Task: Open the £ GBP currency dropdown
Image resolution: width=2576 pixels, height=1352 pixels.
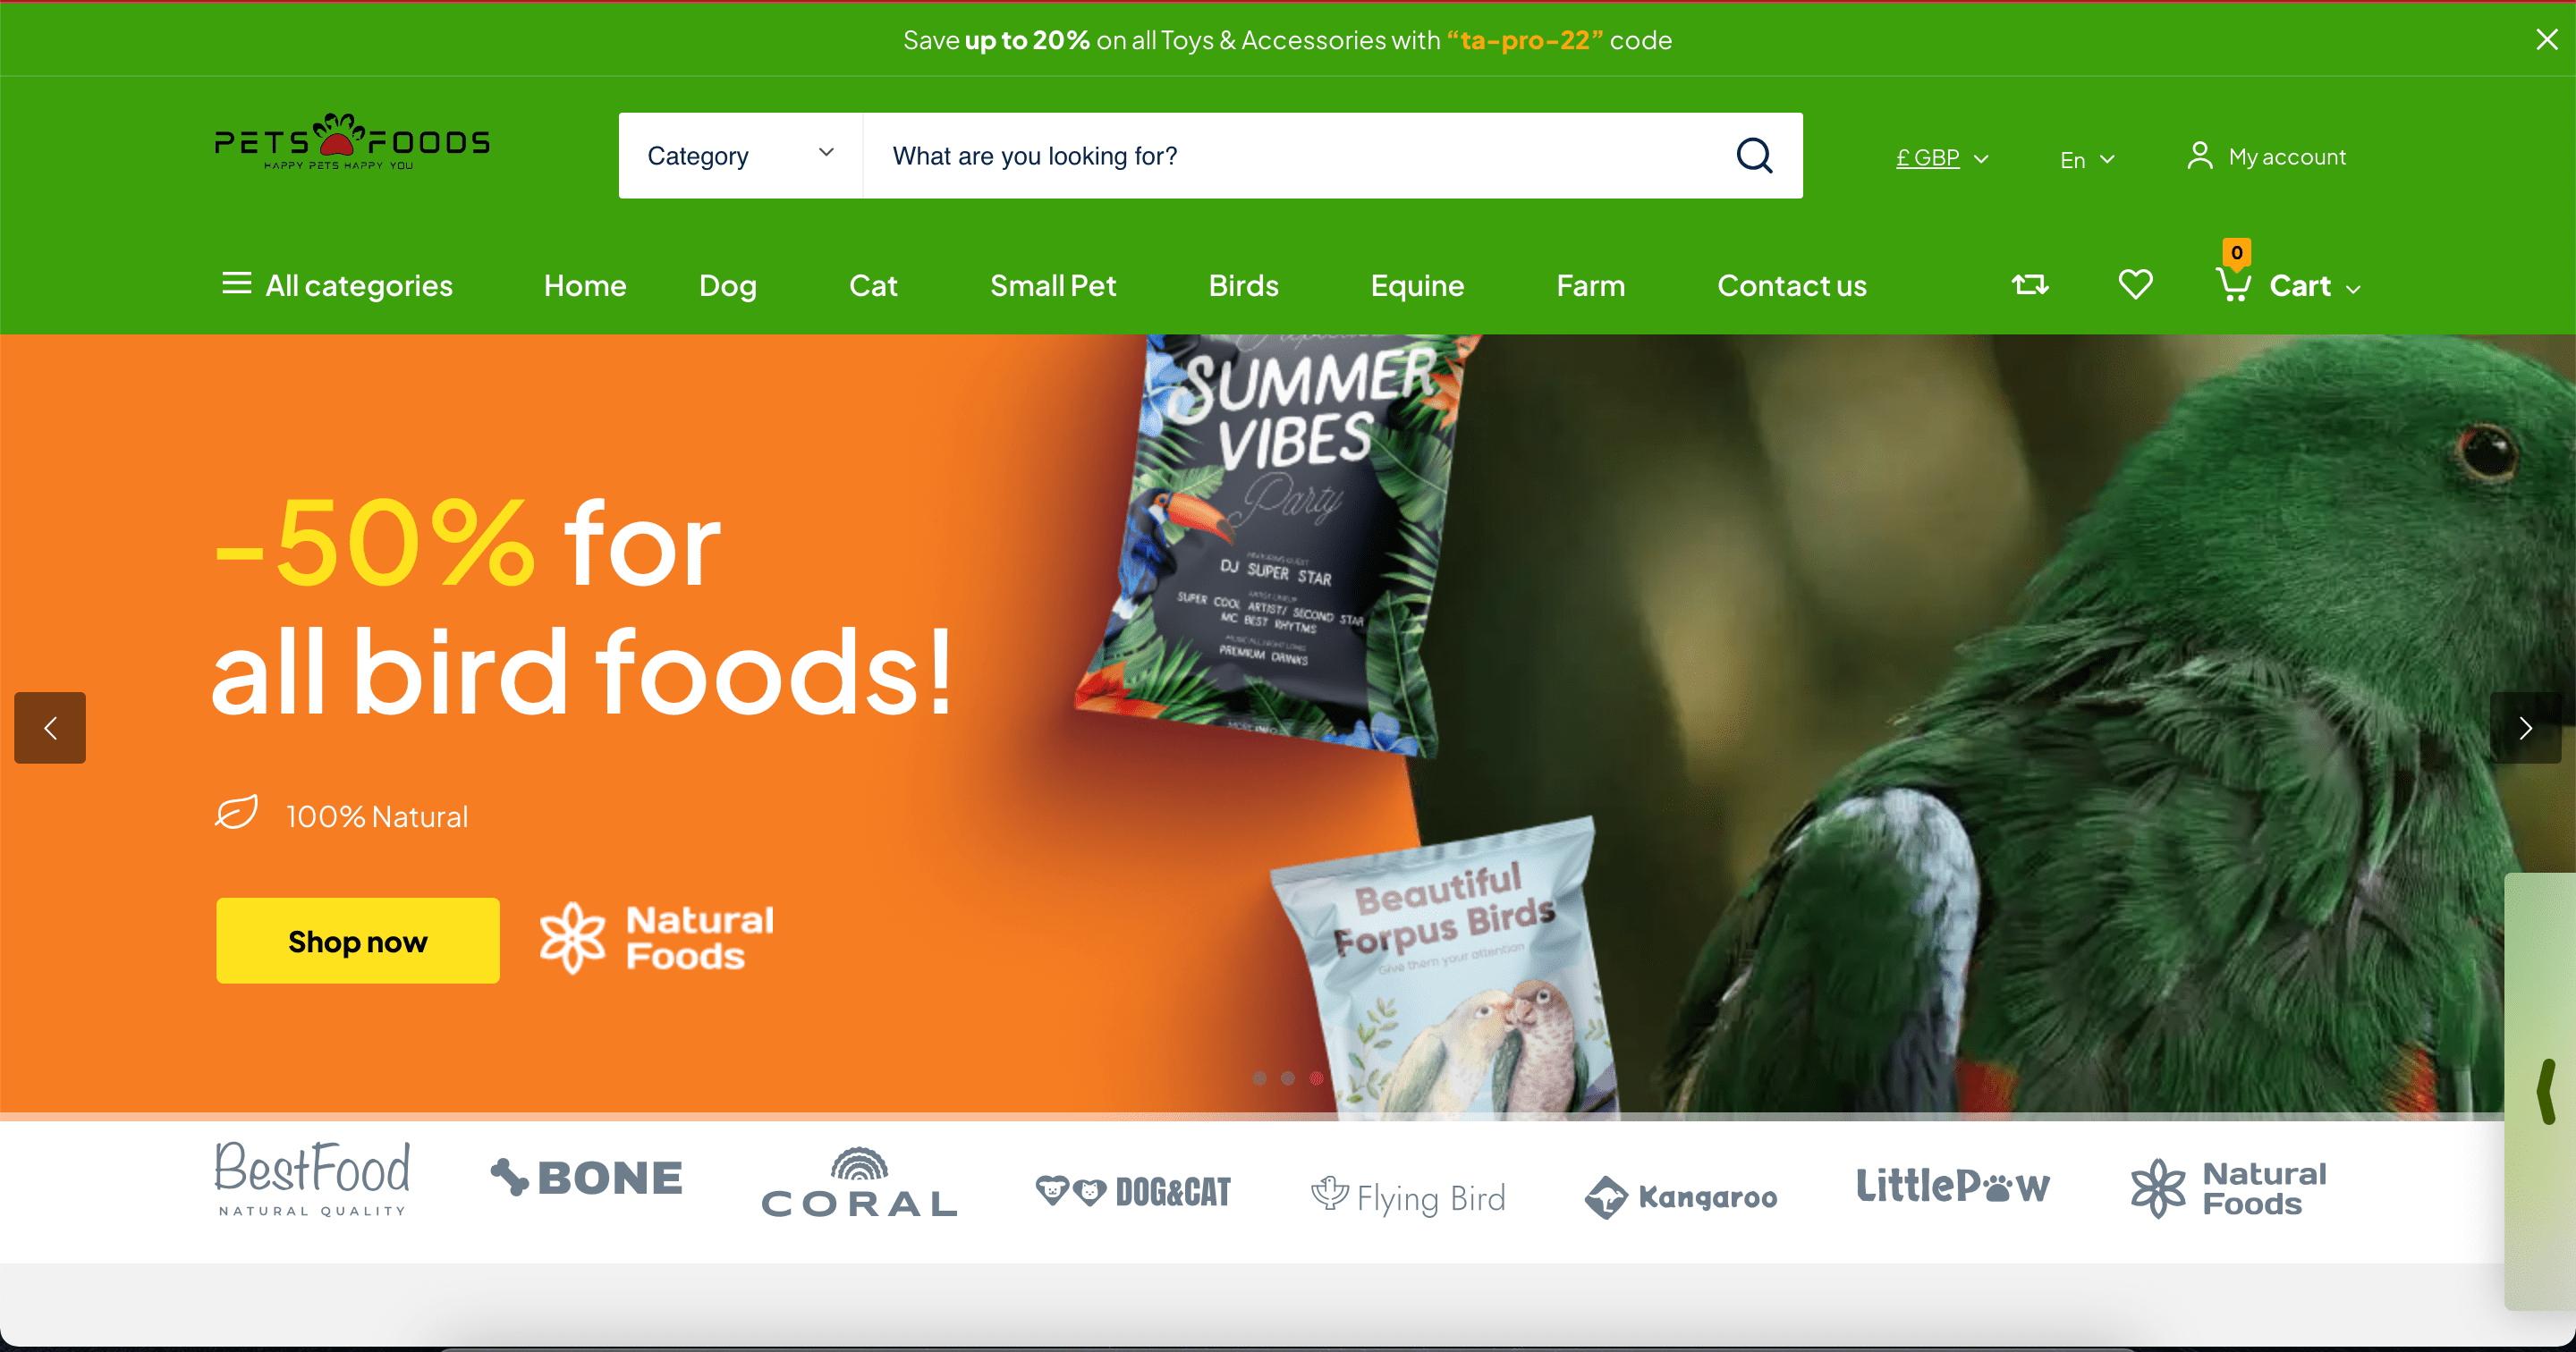Action: click(x=1942, y=158)
